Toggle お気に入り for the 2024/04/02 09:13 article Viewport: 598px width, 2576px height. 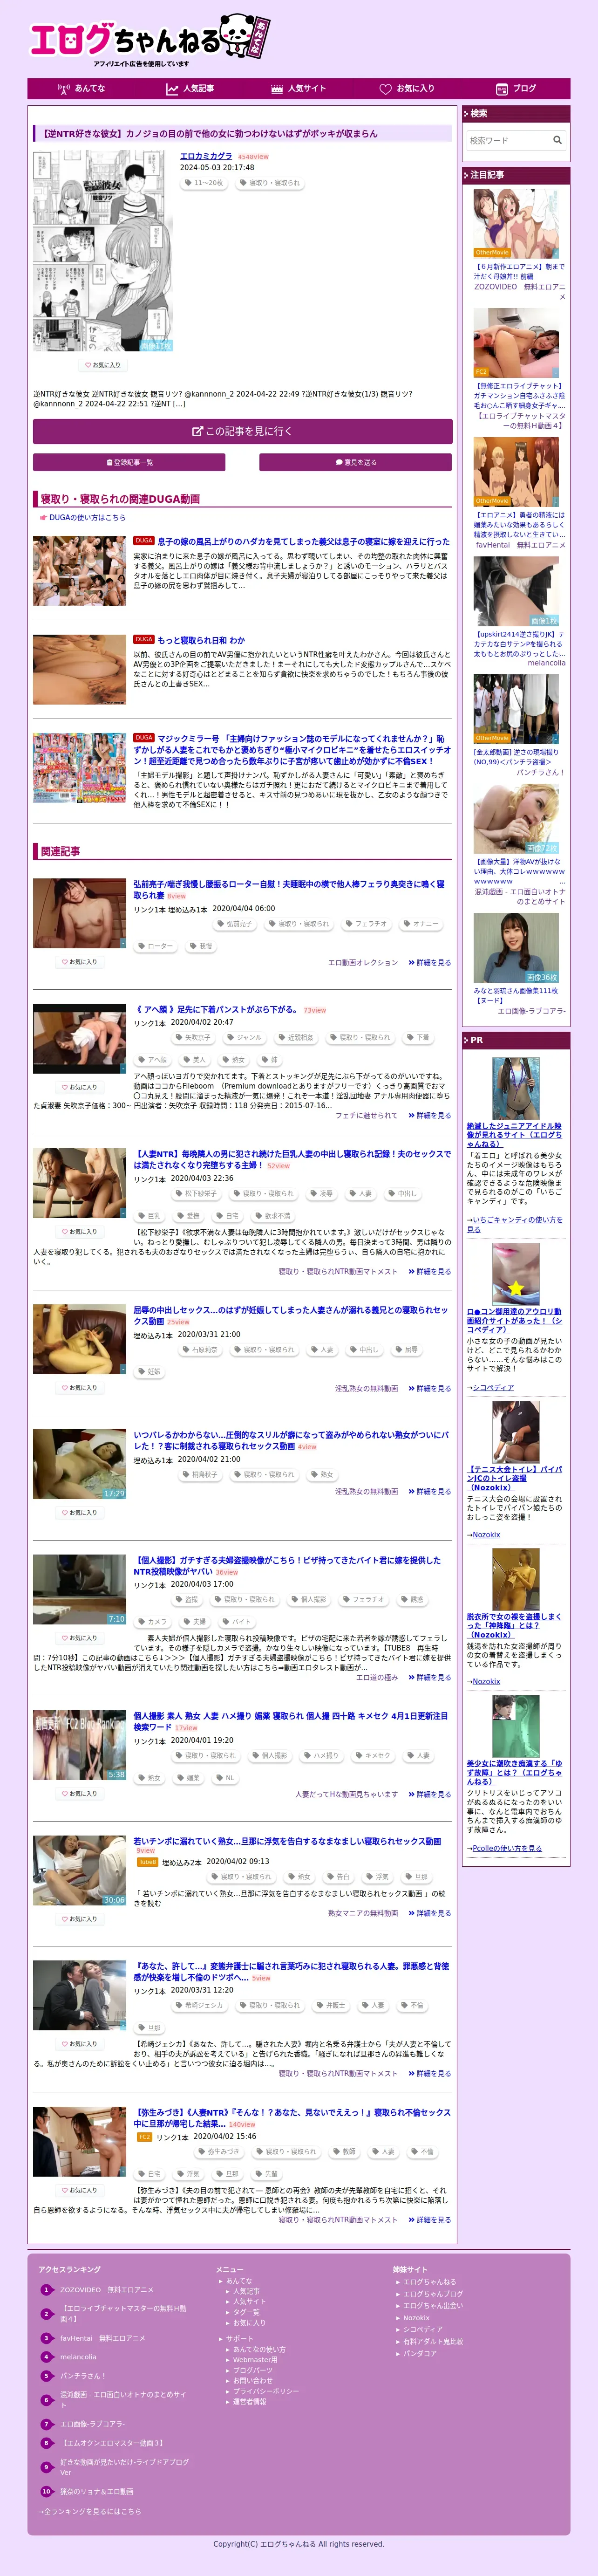click(x=79, y=1919)
